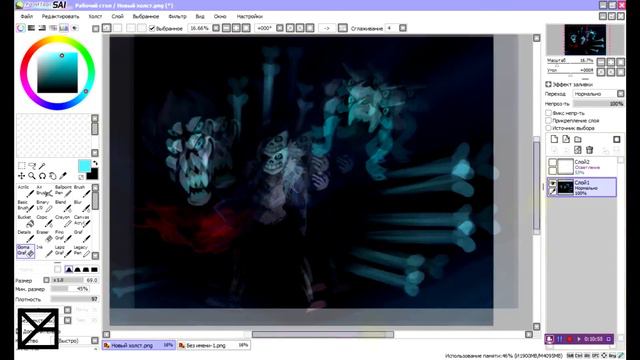Swap foreground and background colors

(95, 163)
